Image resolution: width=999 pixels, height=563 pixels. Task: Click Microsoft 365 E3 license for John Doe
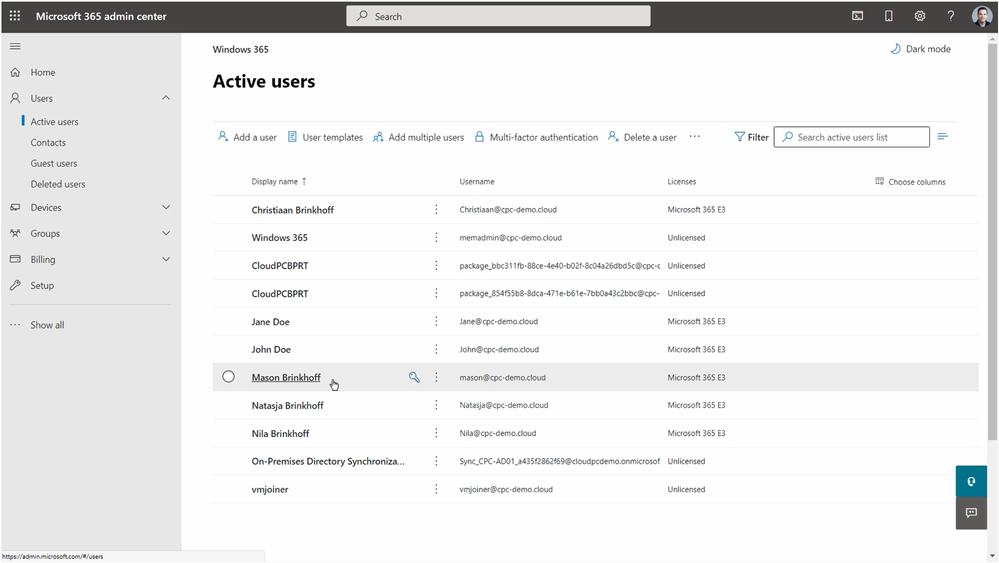[696, 350]
